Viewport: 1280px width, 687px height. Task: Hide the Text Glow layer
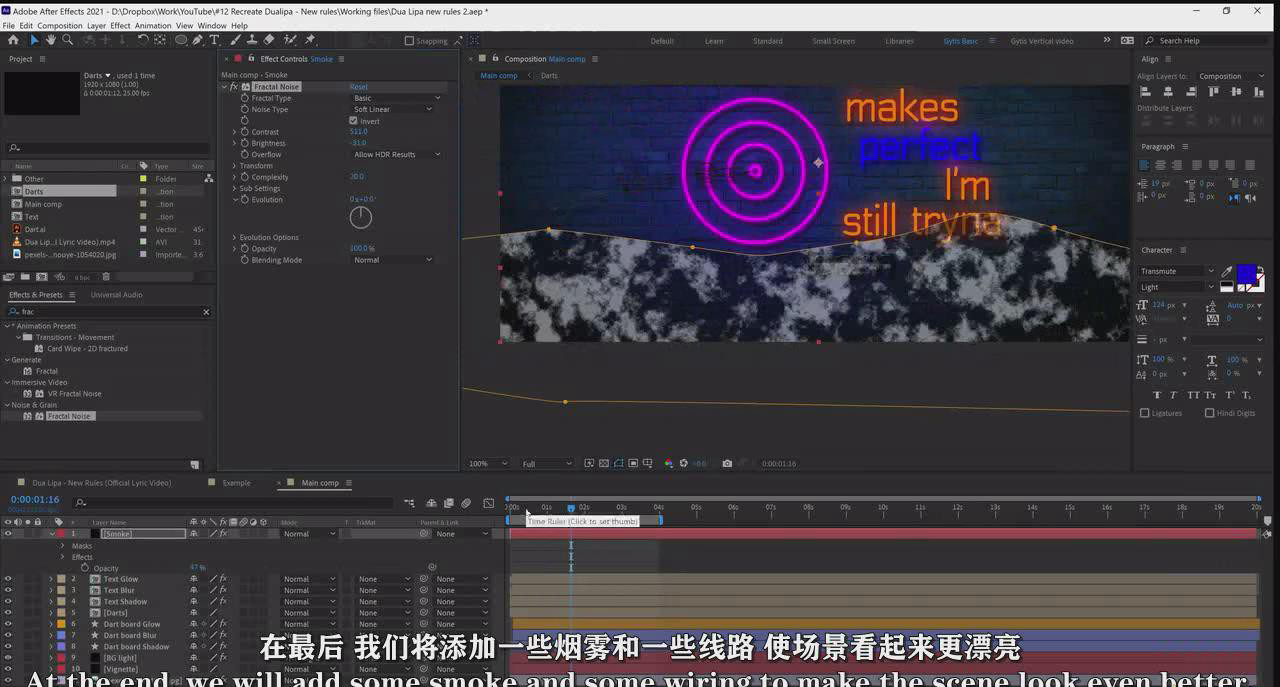(8, 579)
